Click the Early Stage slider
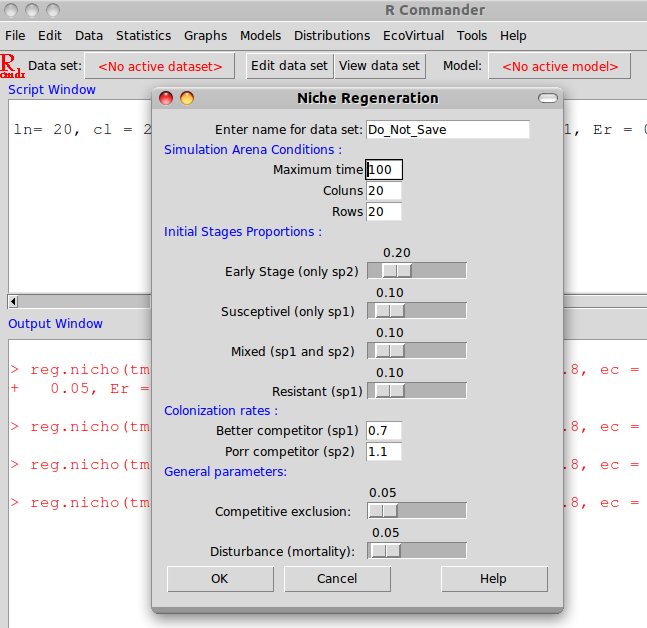 [416, 271]
